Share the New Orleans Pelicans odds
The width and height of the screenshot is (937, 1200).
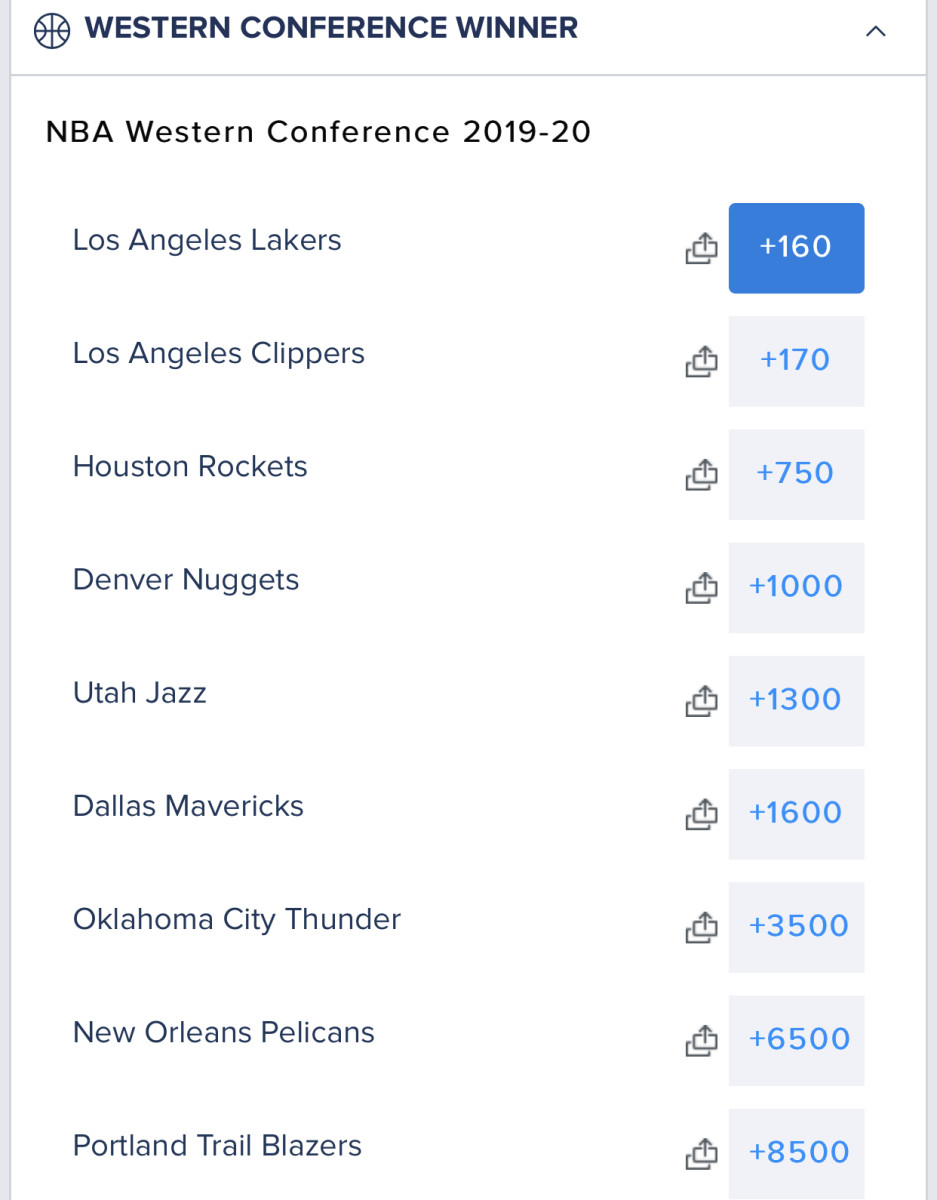click(x=701, y=1039)
